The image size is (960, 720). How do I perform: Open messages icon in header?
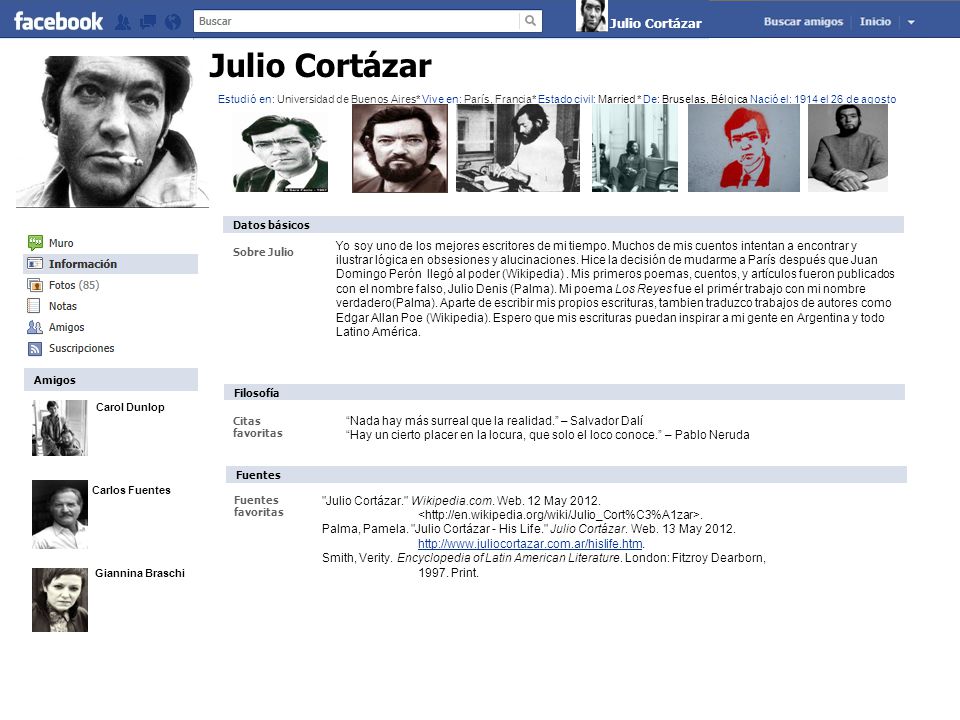point(148,23)
